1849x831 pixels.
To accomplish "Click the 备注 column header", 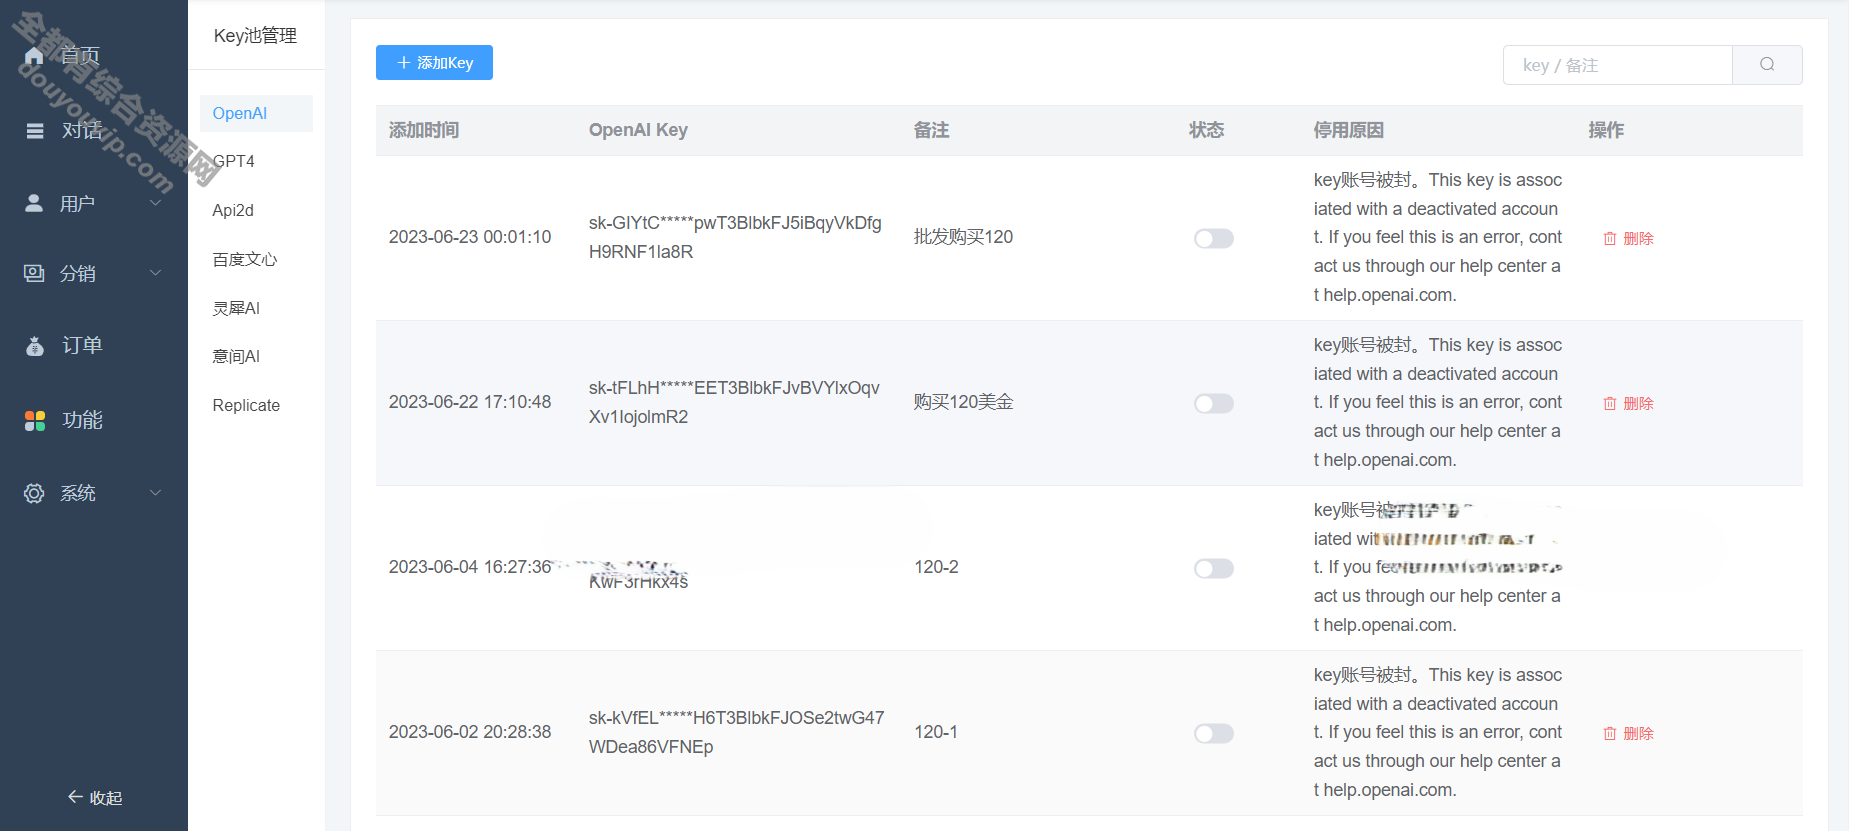I will pos(932,130).
